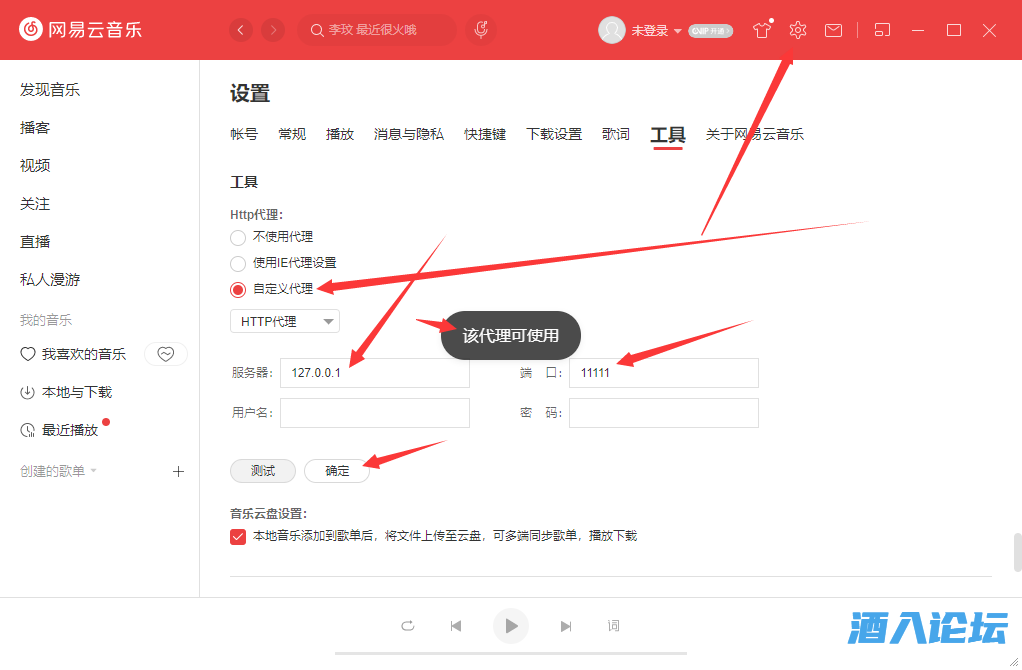Select 使用IE代理设置 radio option
Viewport: 1022px width, 670px height.
[x=238, y=263]
